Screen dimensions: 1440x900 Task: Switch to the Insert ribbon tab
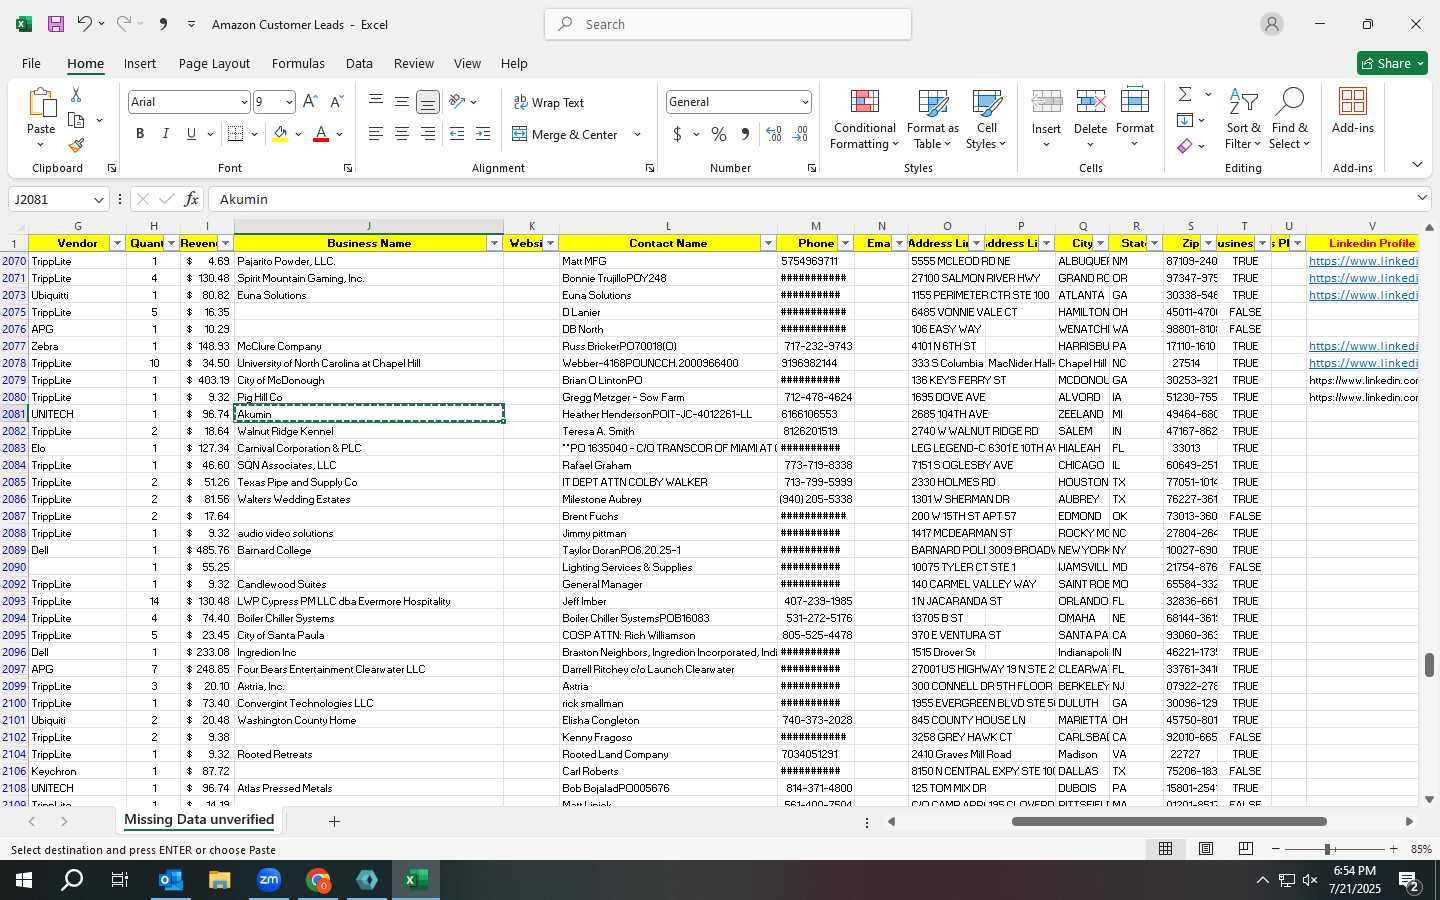tap(140, 63)
